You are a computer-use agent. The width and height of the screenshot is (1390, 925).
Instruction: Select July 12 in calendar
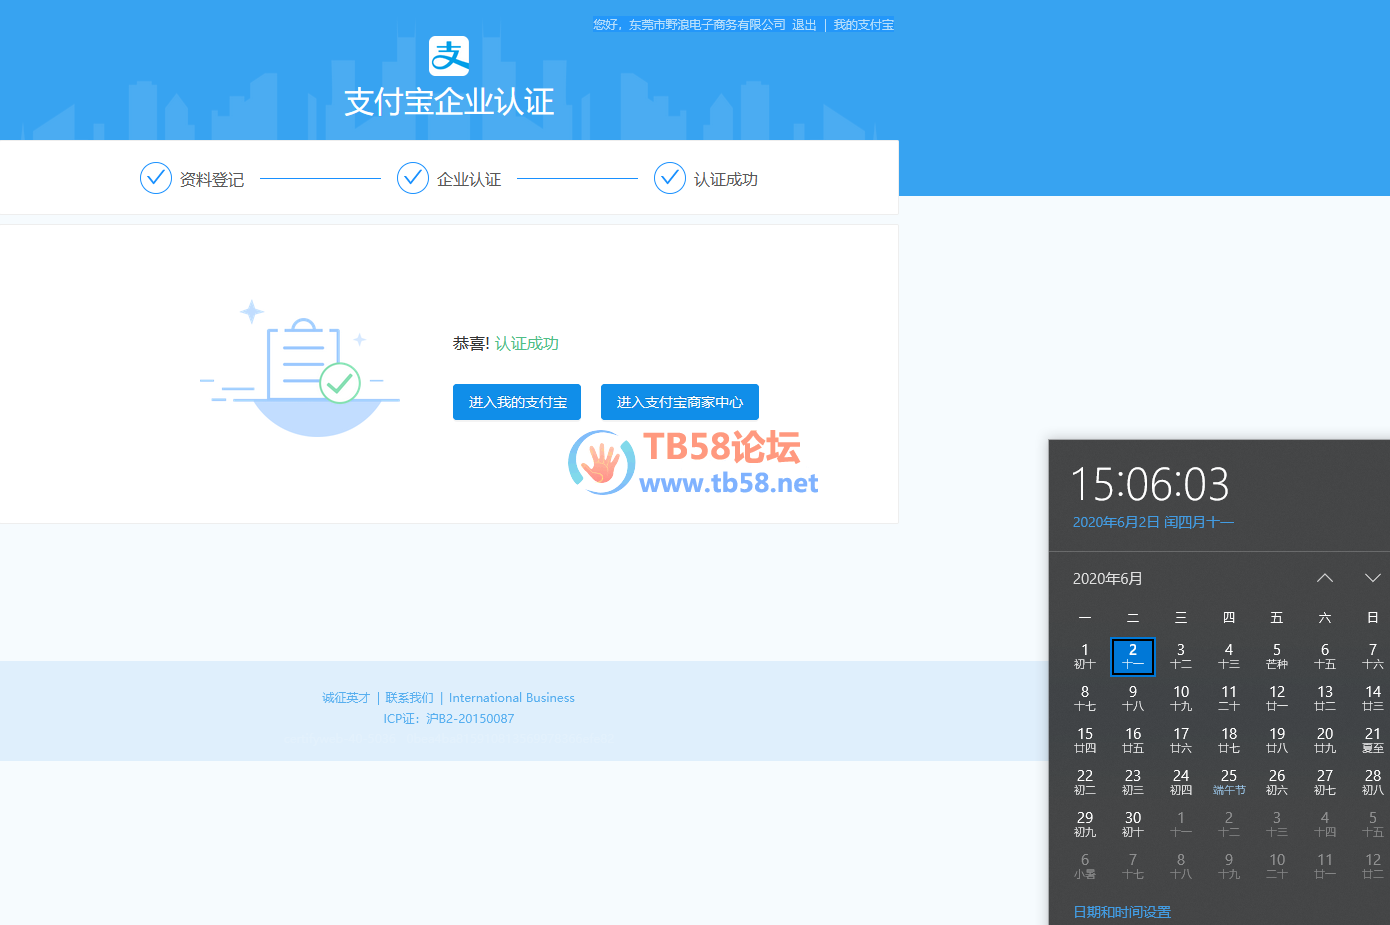1373,867
